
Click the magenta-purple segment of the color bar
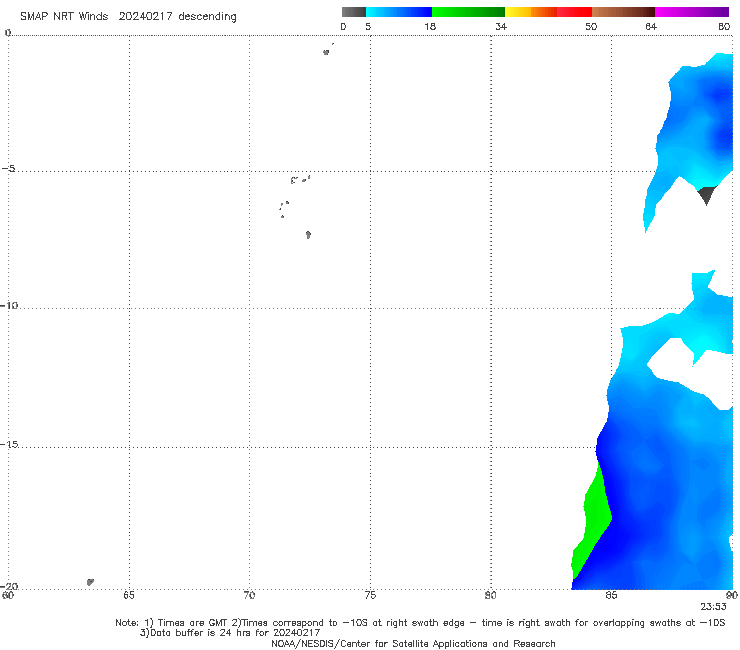tap(692, 12)
